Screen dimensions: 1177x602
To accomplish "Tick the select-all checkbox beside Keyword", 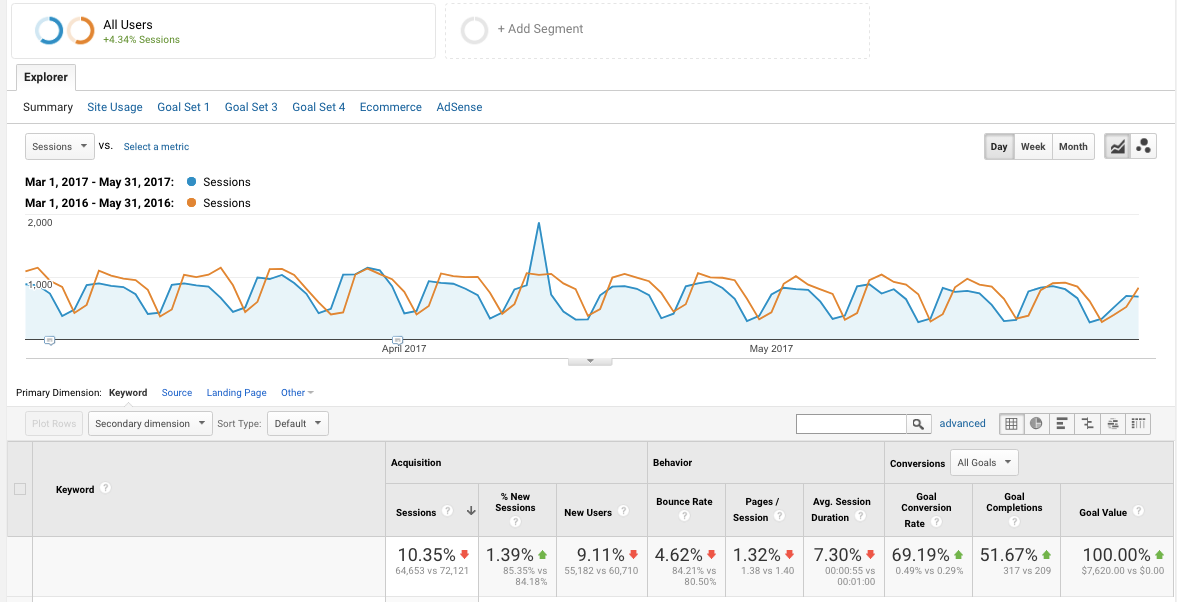I will [x=20, y=489].
